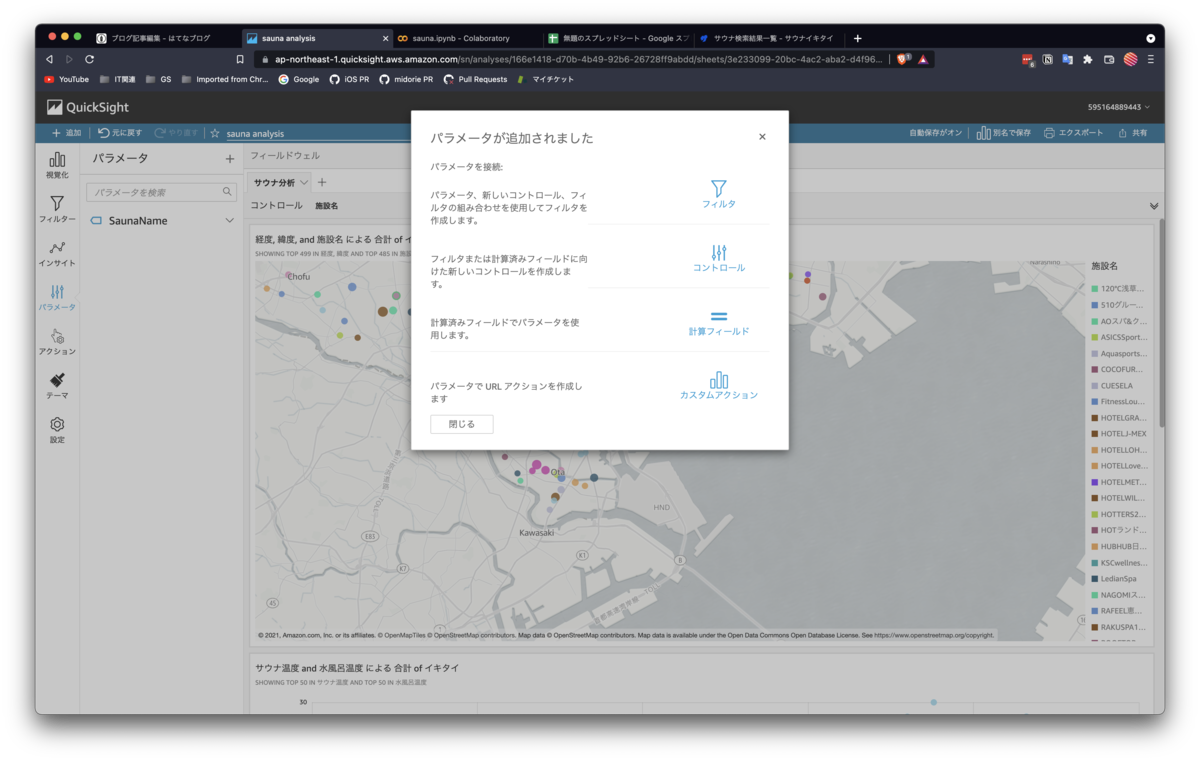Open the Imported from Chrome bookmarks folder

point(225,79)
